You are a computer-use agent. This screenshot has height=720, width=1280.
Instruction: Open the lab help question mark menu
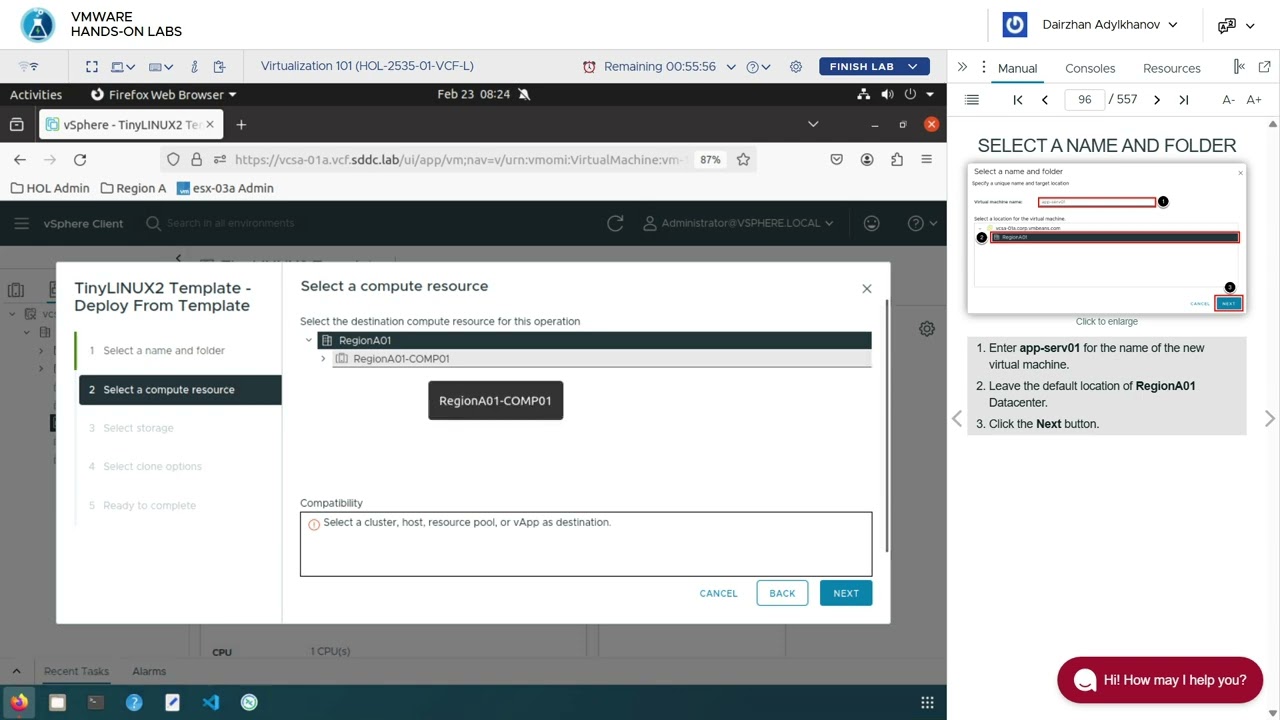[759, 67]
